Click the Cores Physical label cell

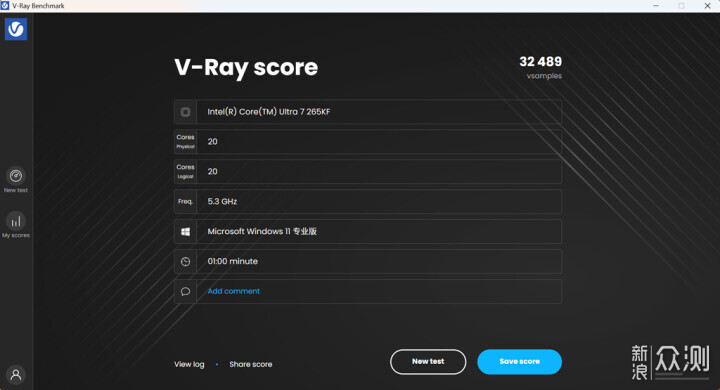tap(186, 141)
